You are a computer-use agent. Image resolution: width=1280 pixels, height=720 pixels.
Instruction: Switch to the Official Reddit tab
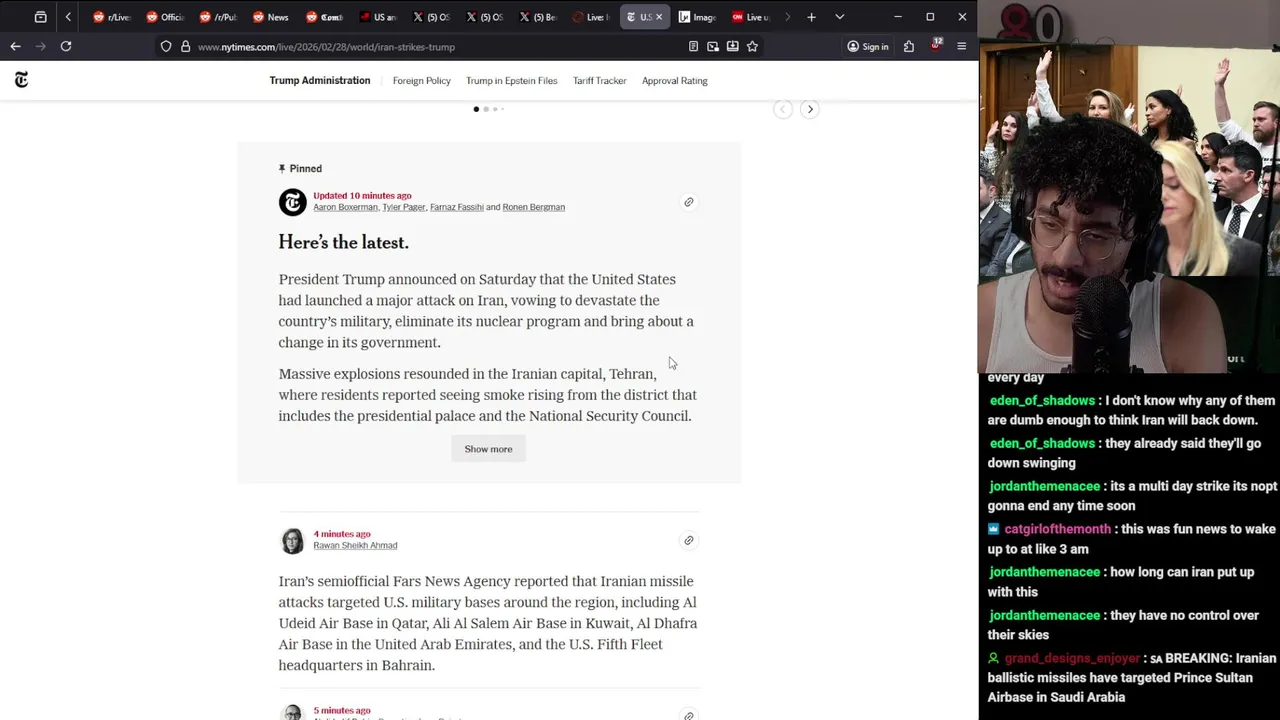(x=165, y=17)
